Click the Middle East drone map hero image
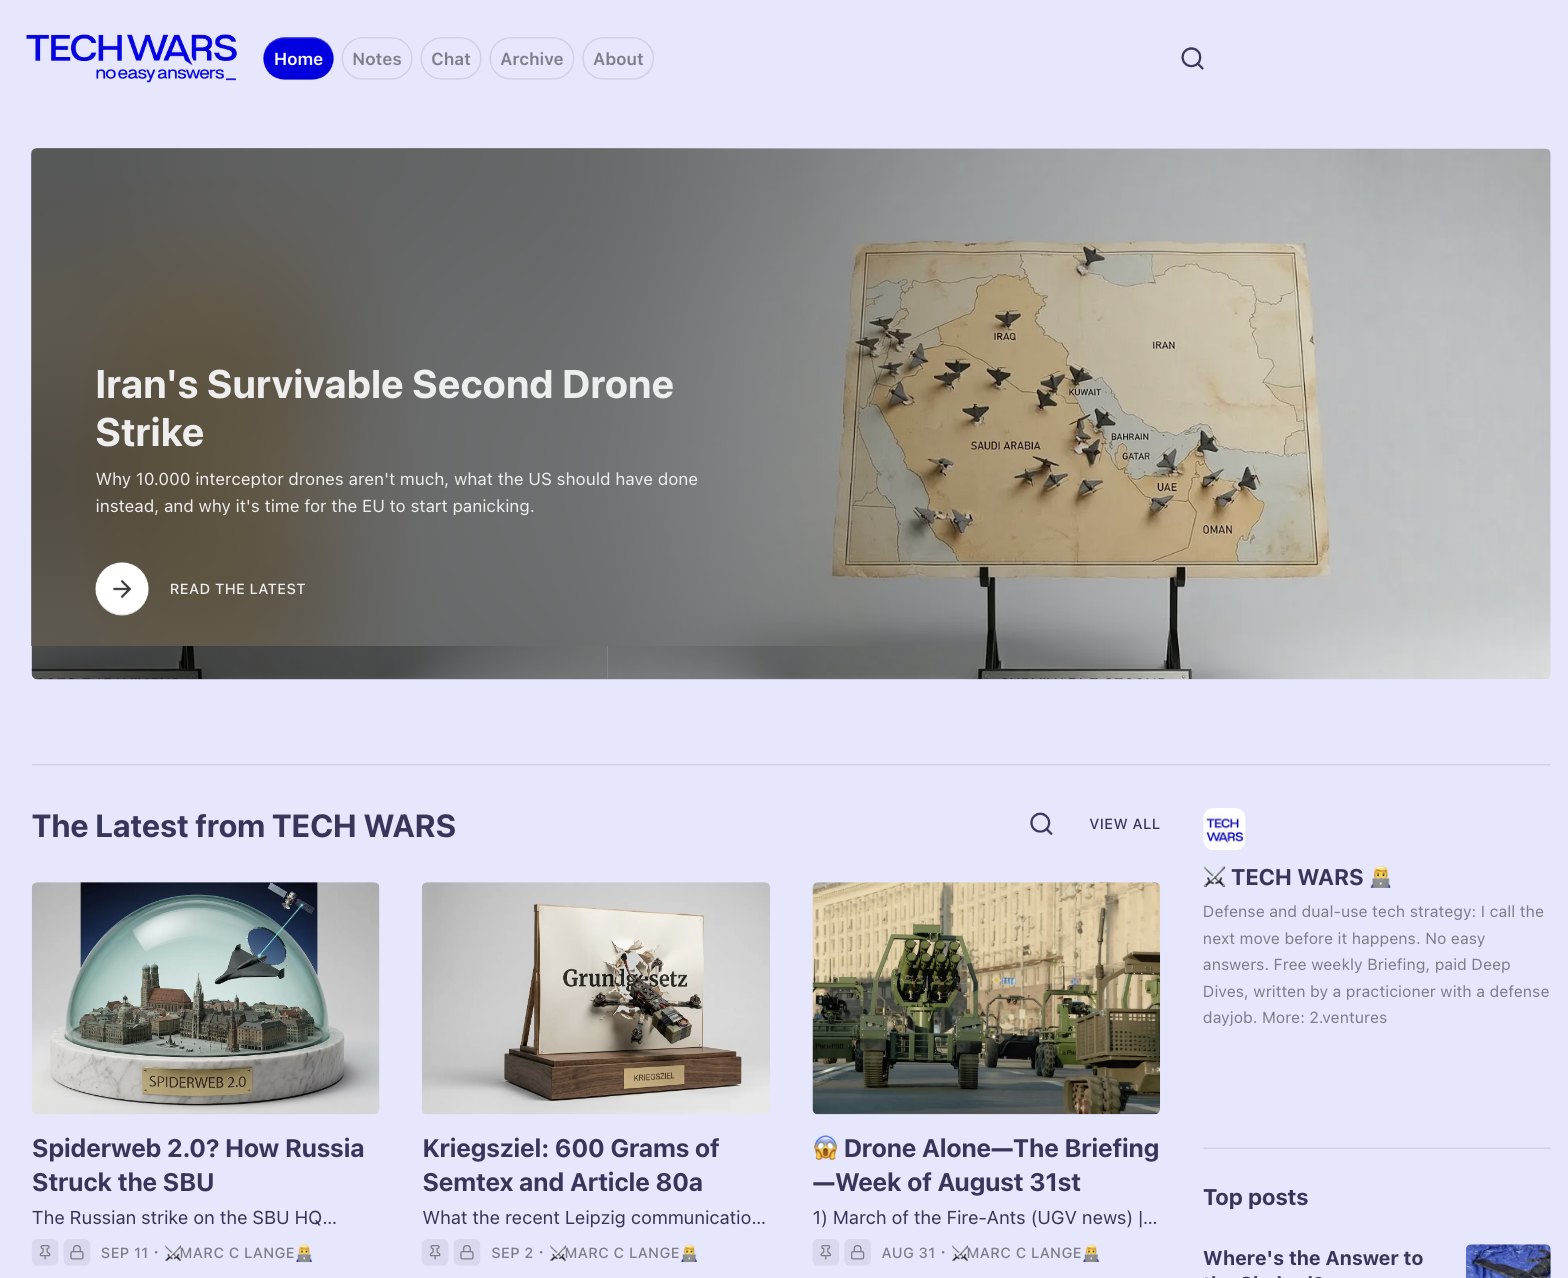 1080,410
